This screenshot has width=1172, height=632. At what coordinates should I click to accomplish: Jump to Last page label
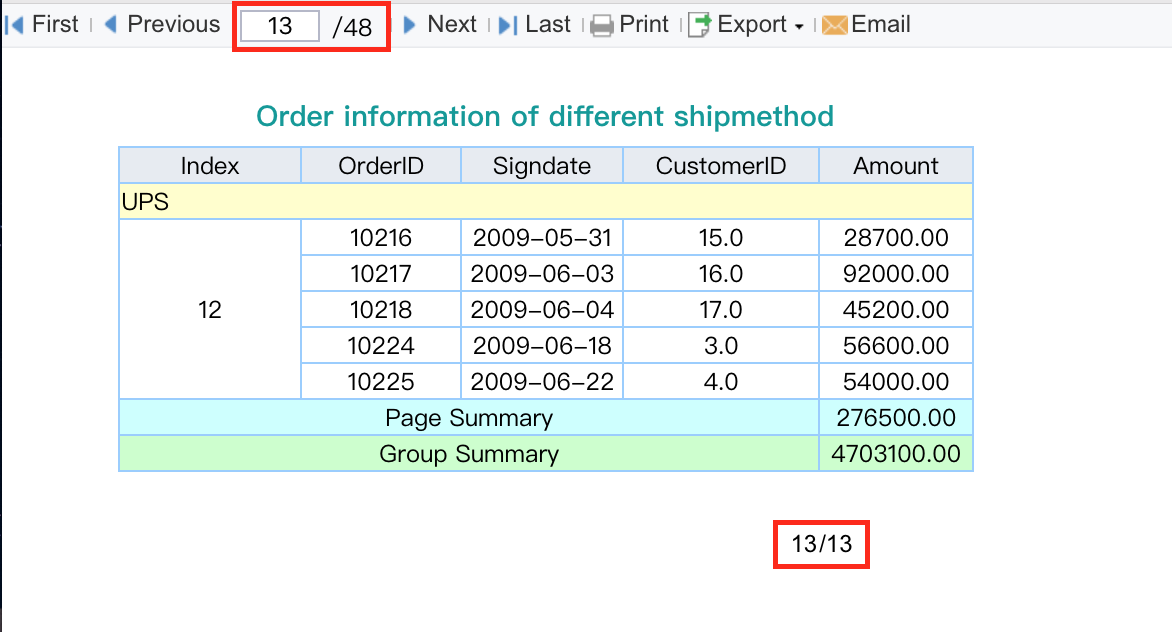(547, 24)
